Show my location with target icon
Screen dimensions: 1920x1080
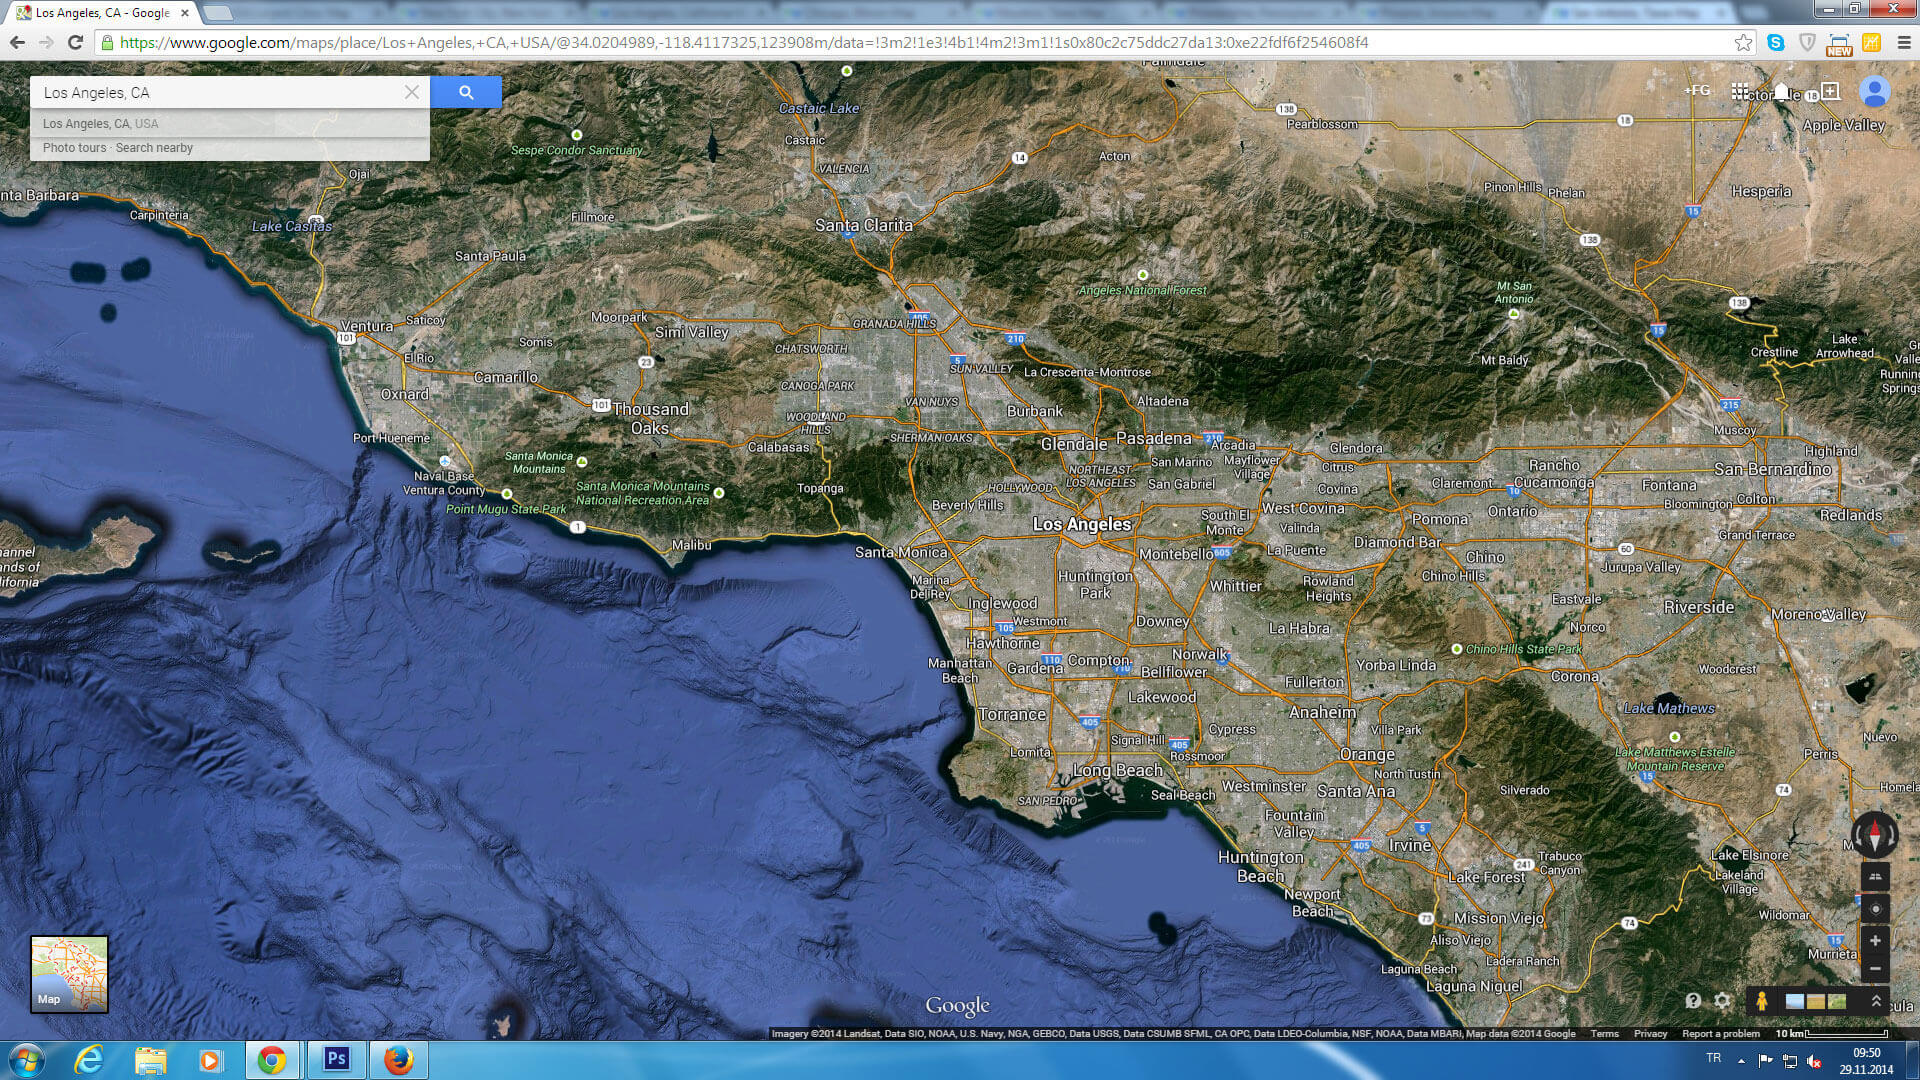1875,908
